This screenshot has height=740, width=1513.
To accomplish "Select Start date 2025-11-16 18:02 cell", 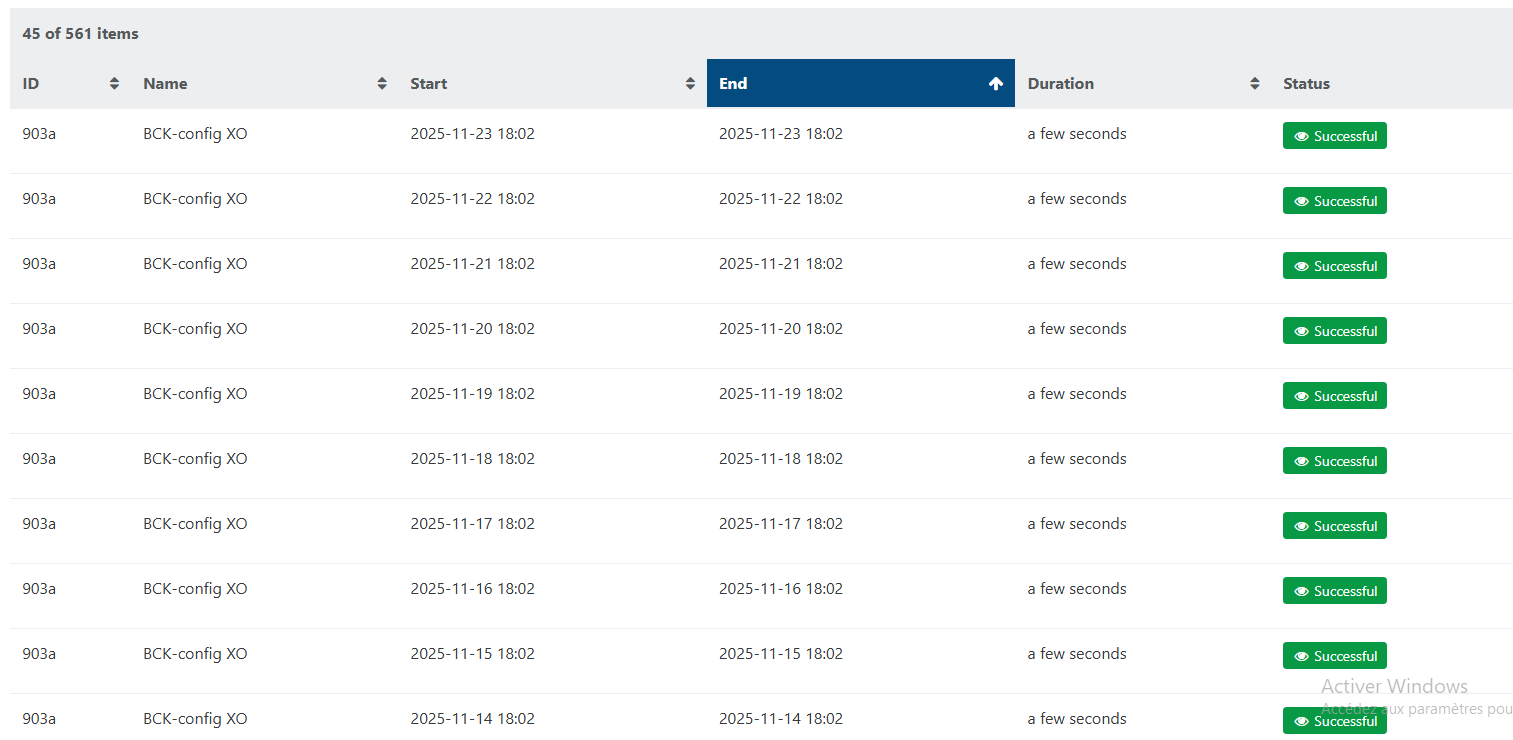I will point(472,589).
